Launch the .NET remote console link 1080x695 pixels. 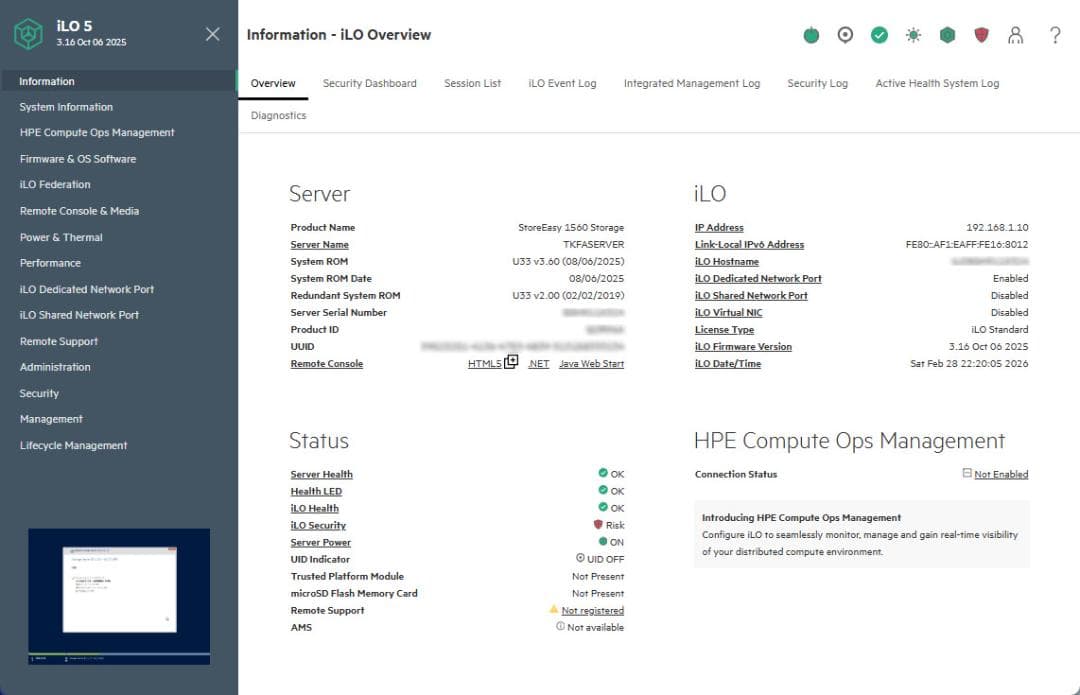(539, 364)
